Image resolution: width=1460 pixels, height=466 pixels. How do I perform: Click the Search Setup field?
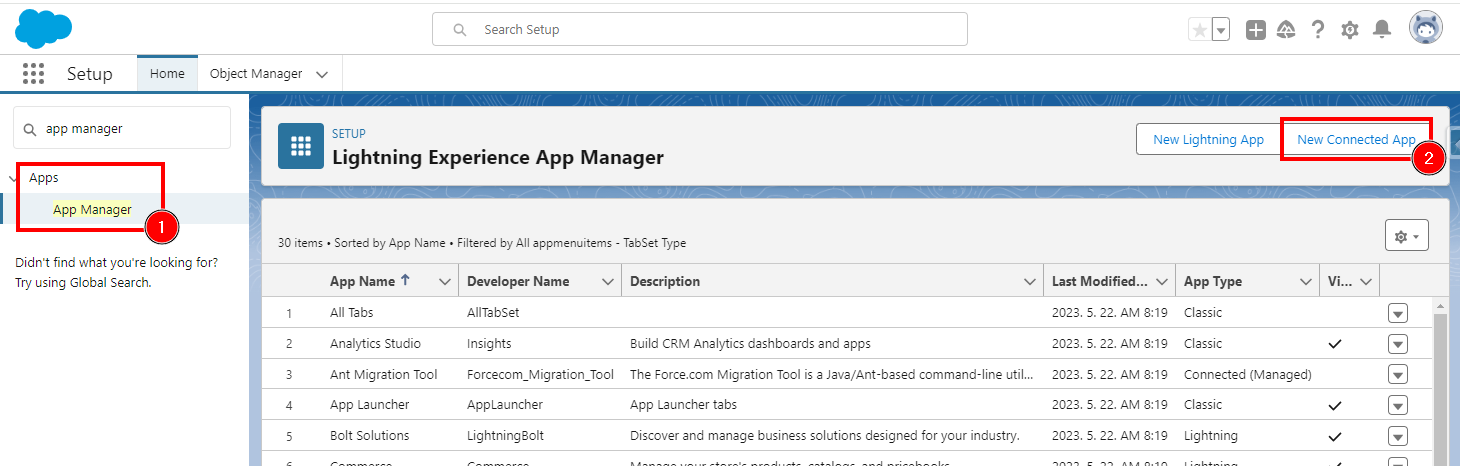click(700, 29)
